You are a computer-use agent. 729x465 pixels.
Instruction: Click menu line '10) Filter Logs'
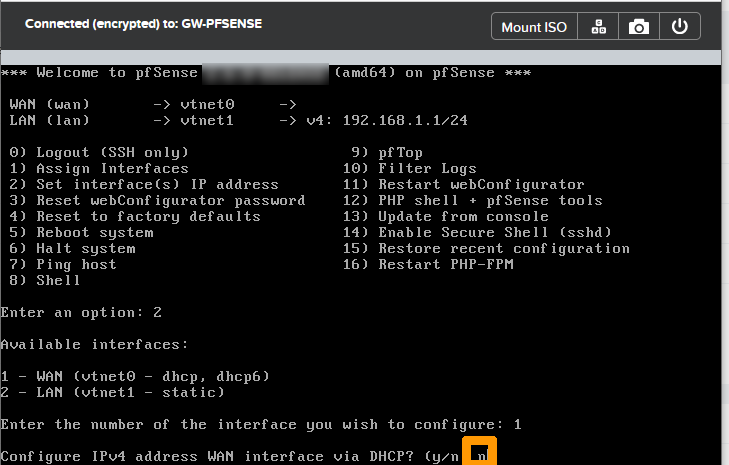[410, 168]
